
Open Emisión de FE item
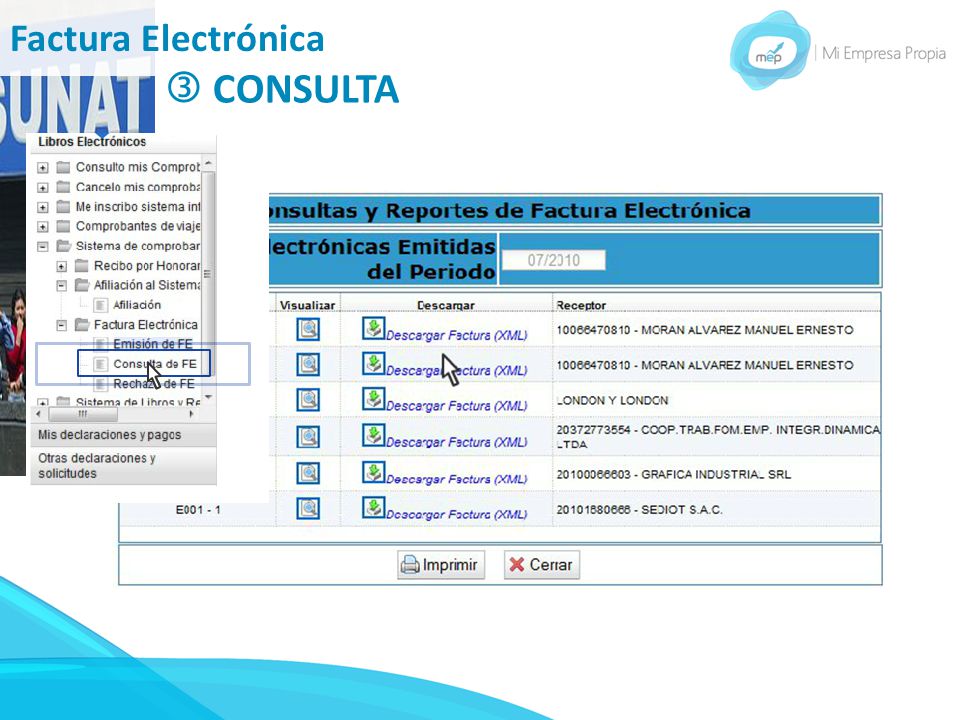[x=152, y=344]
